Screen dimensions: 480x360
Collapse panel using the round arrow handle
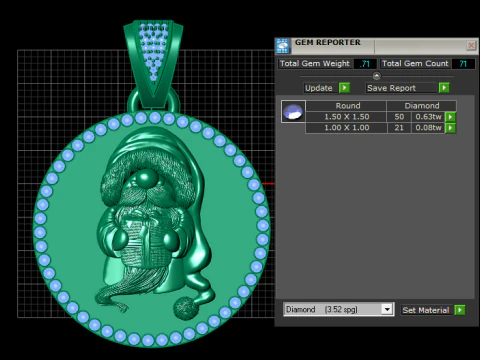pyautogui.click(x=376, y=76)
